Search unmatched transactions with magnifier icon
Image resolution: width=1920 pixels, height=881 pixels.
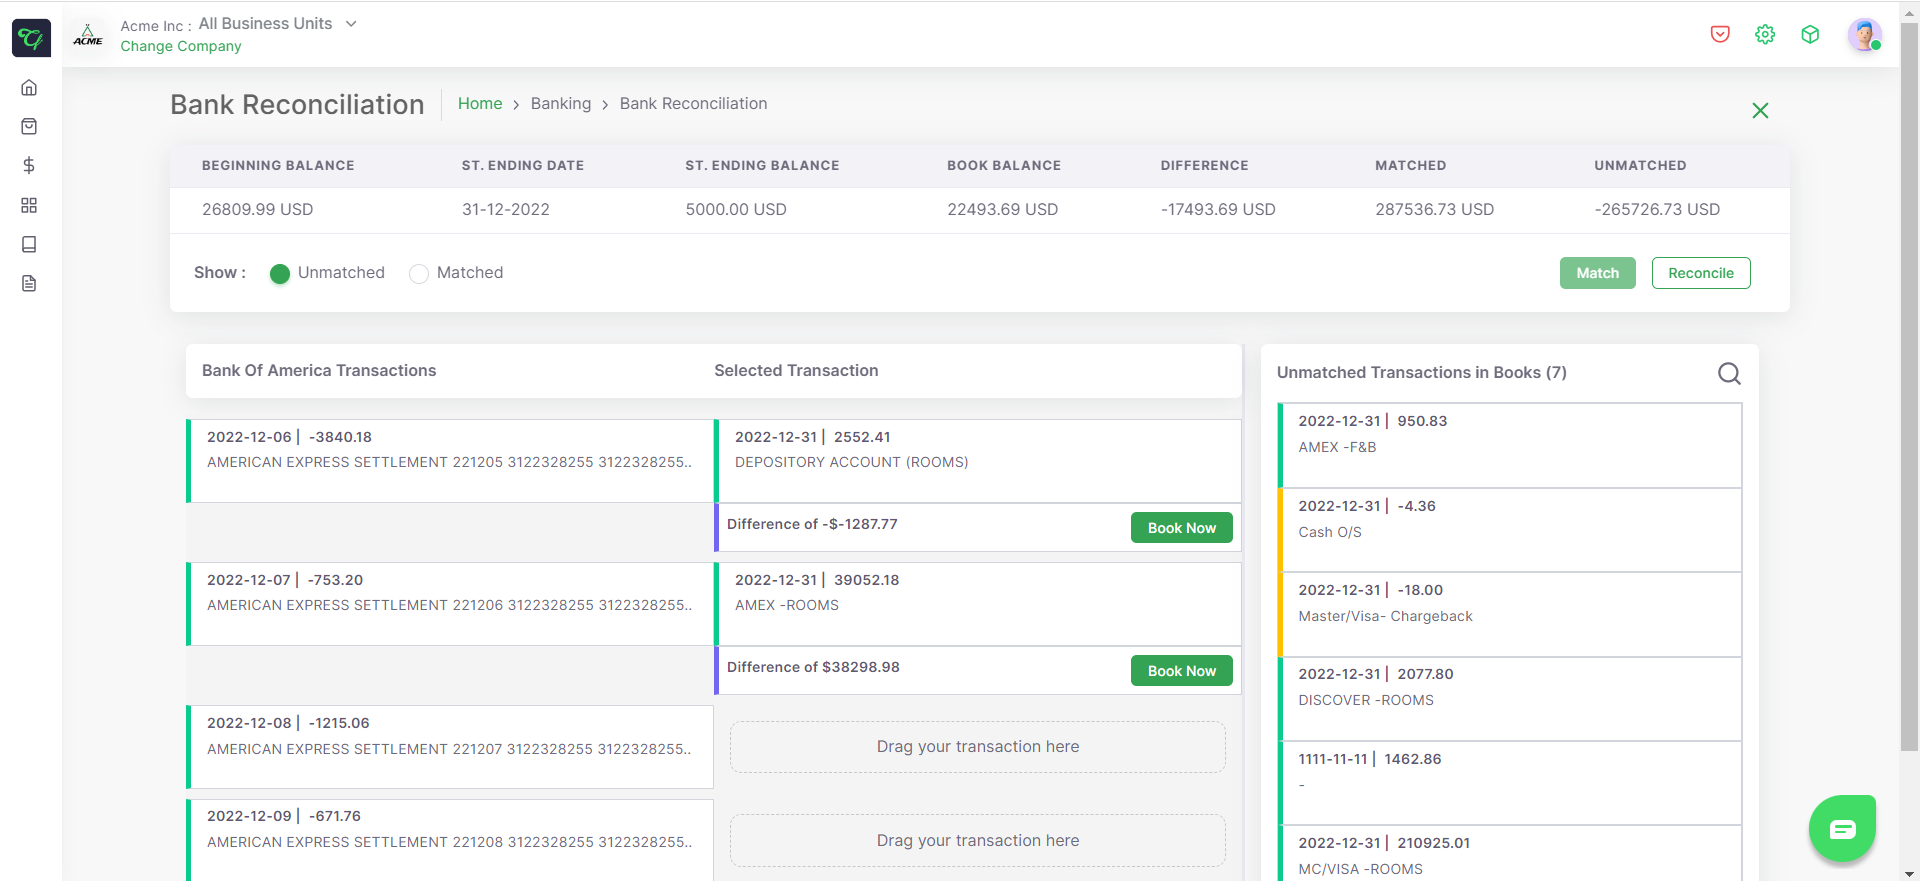coord(1729,374)
